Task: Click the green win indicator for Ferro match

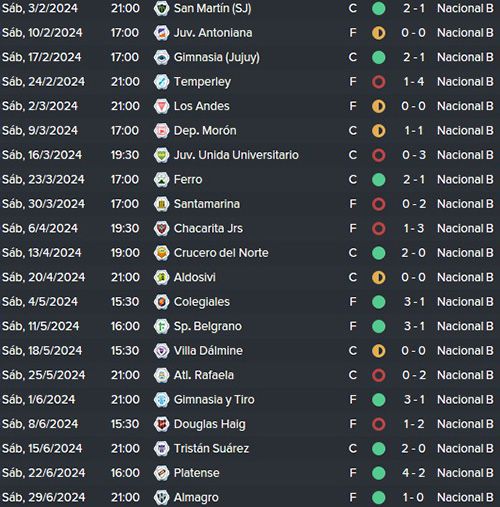Action: tap(378, 180)
